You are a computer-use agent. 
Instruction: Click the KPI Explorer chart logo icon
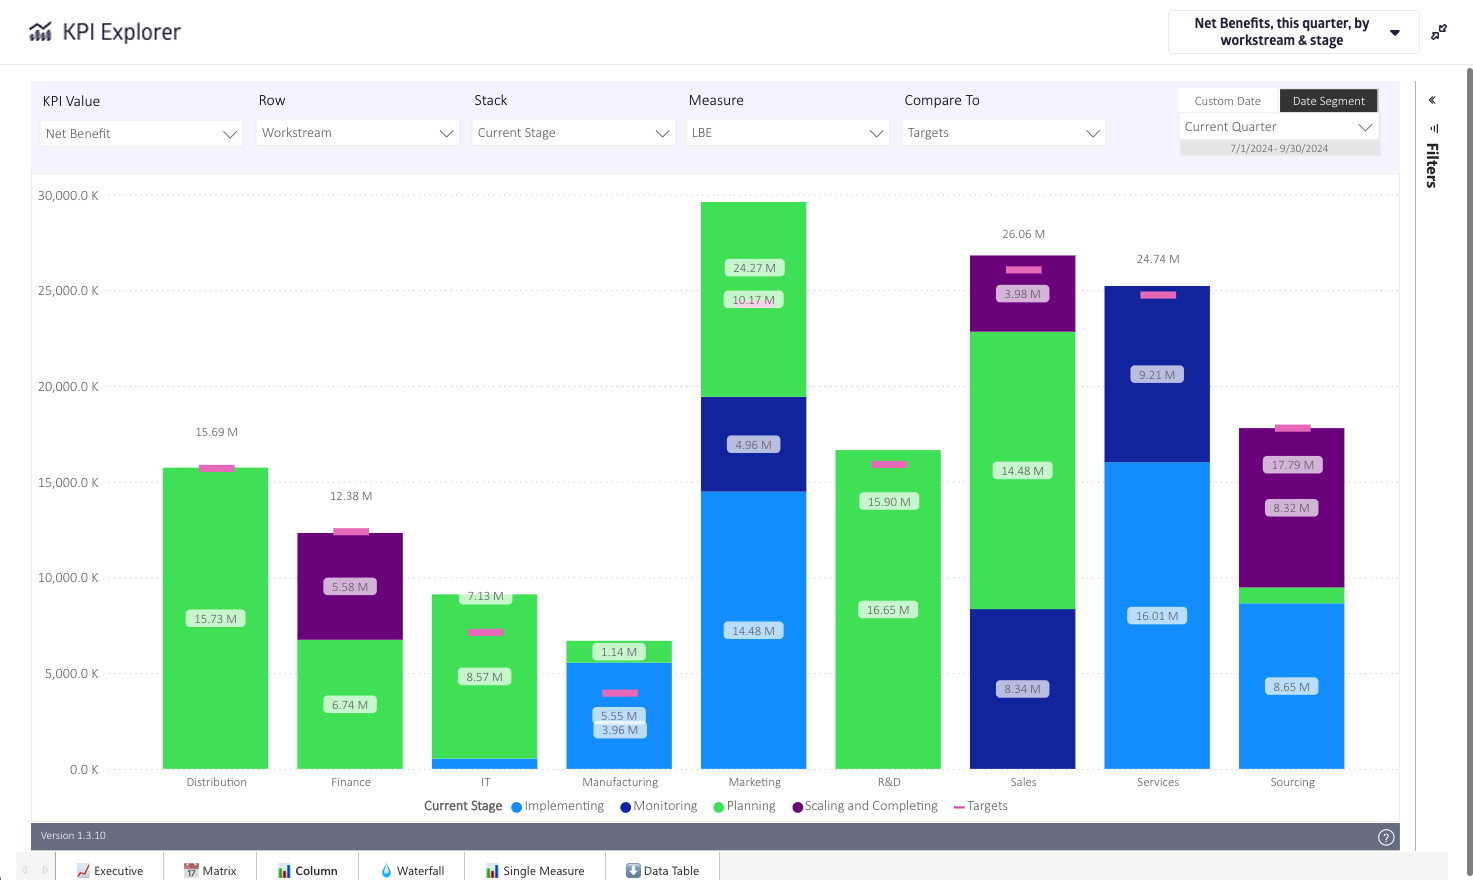click(40, 32)
